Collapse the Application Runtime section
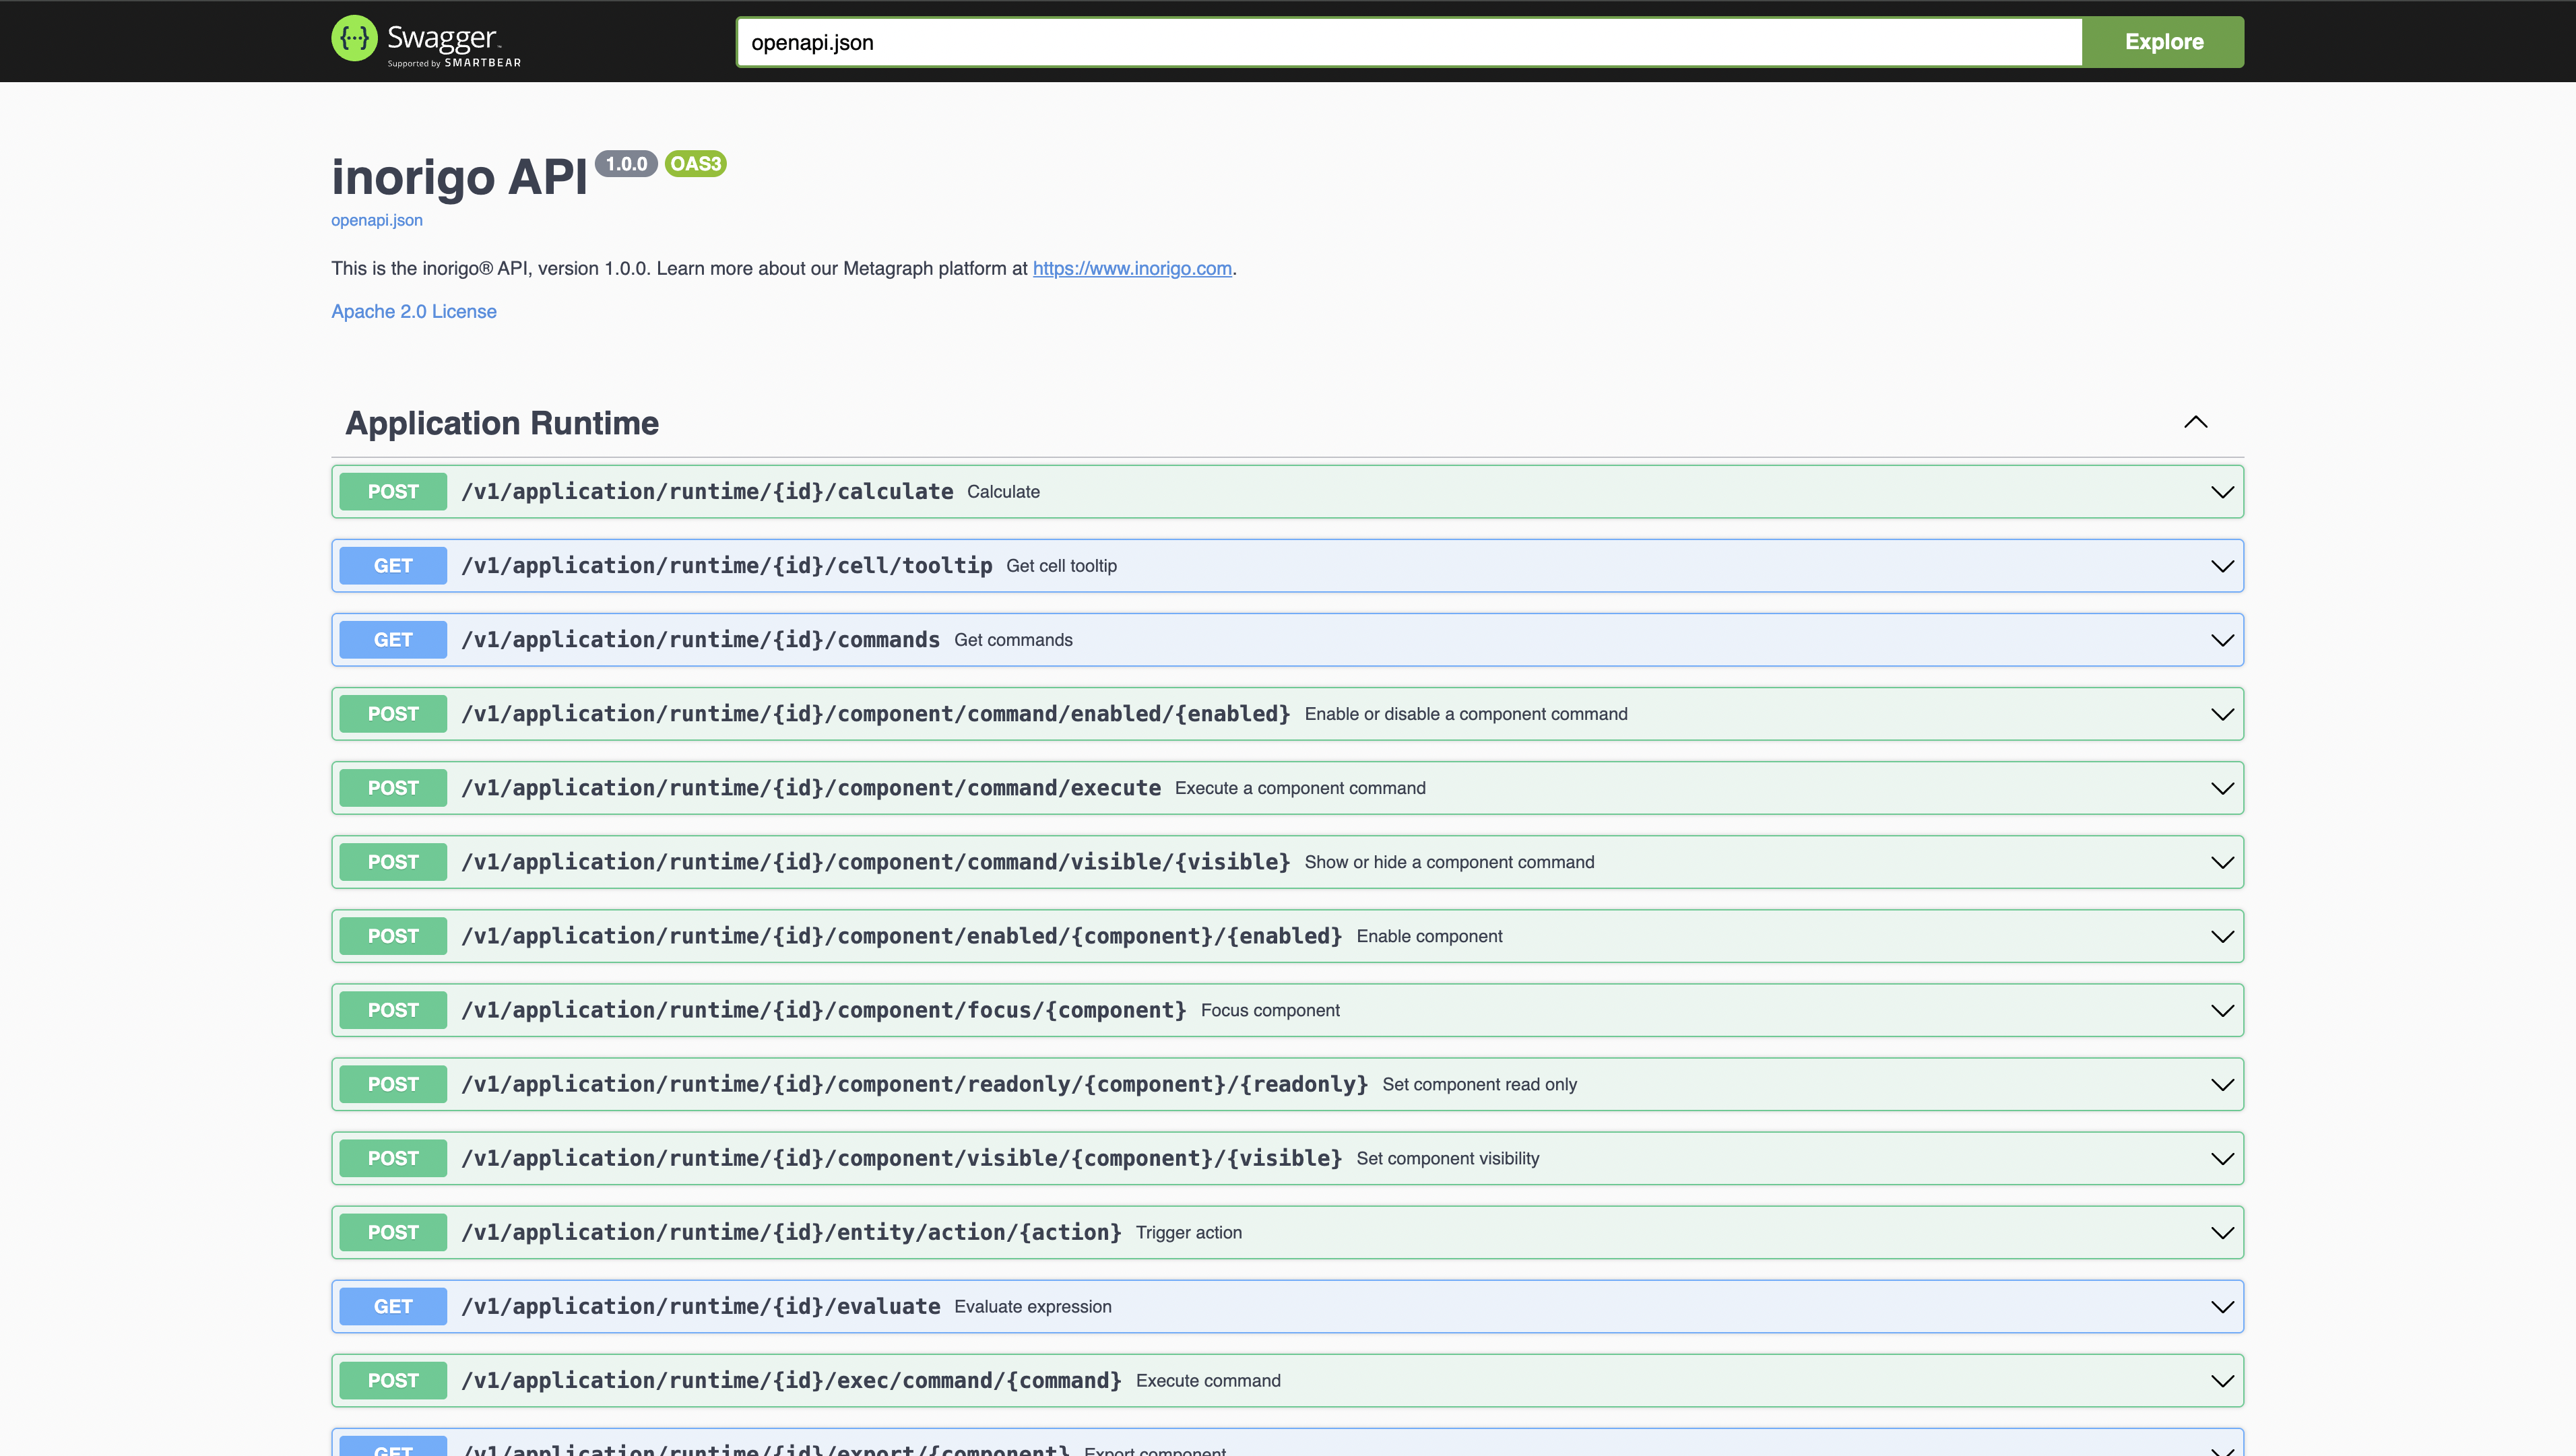This screenshot has height=1456, width=2576. point(2195,422)
